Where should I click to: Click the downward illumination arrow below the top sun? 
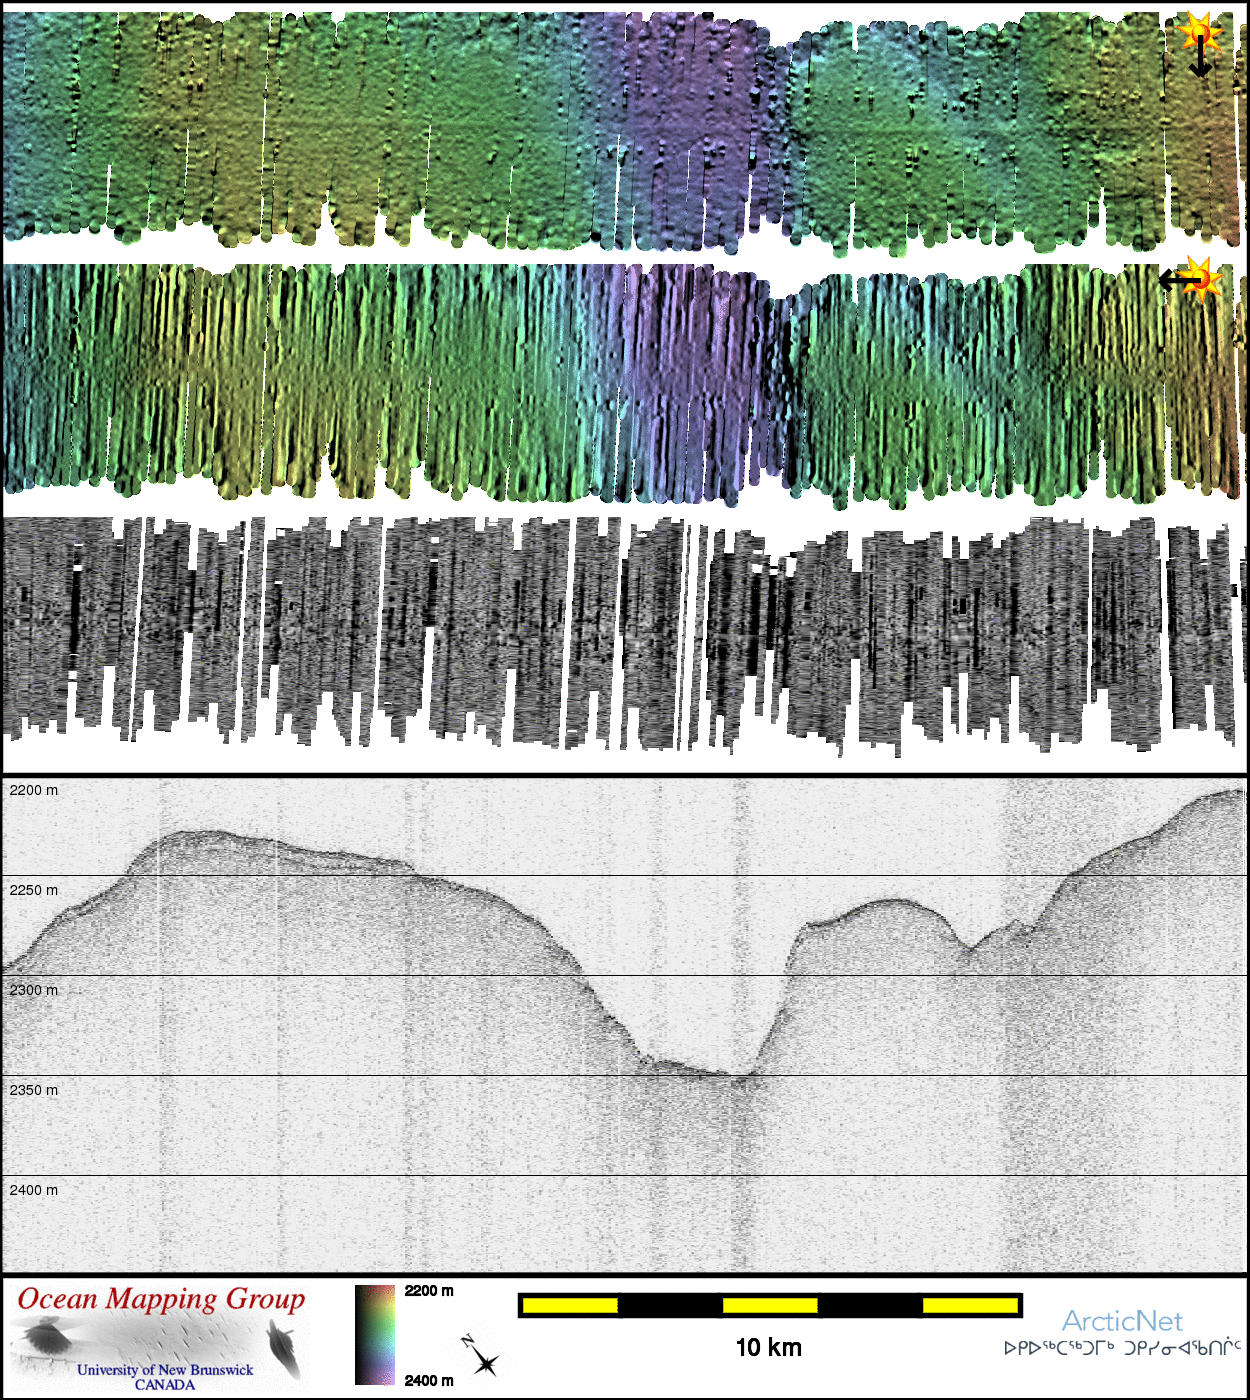(x=1200, y=62)
